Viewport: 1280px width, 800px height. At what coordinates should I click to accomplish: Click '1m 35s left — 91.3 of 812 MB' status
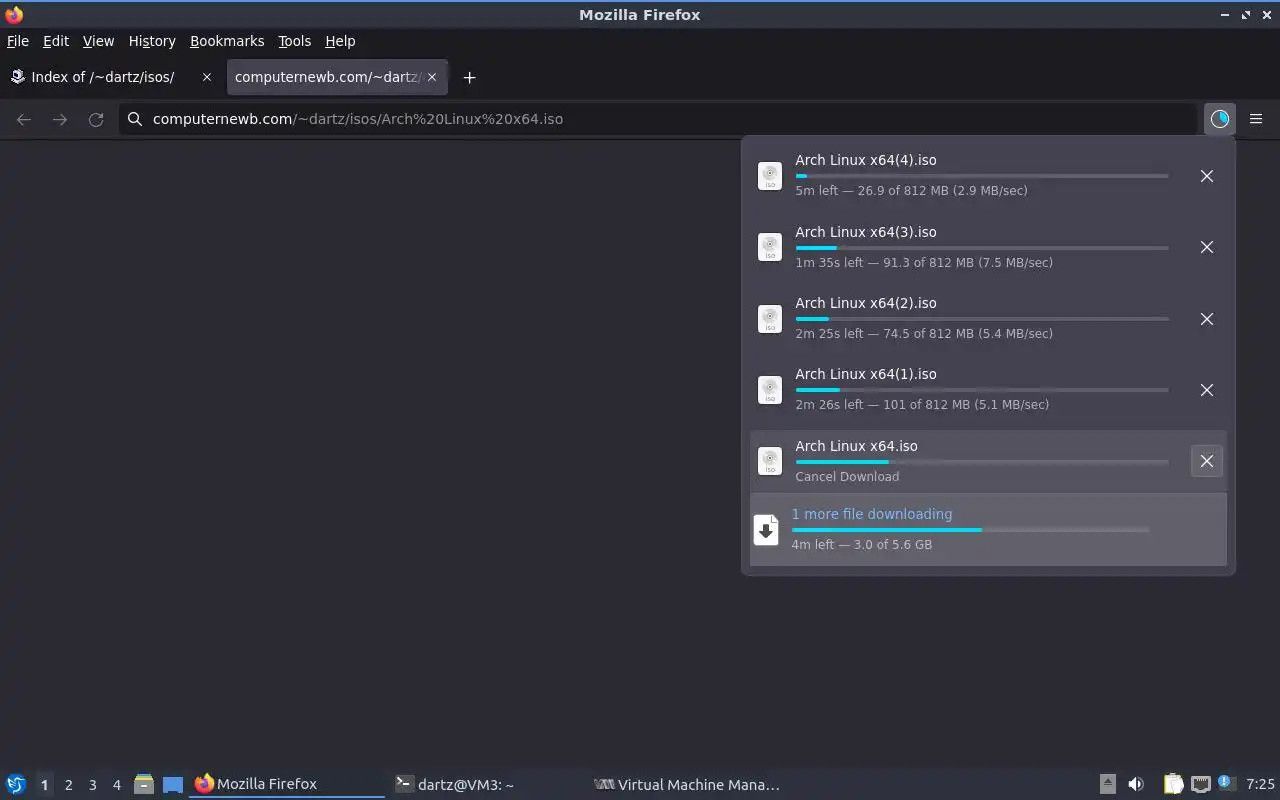click(x=924, y=262)
